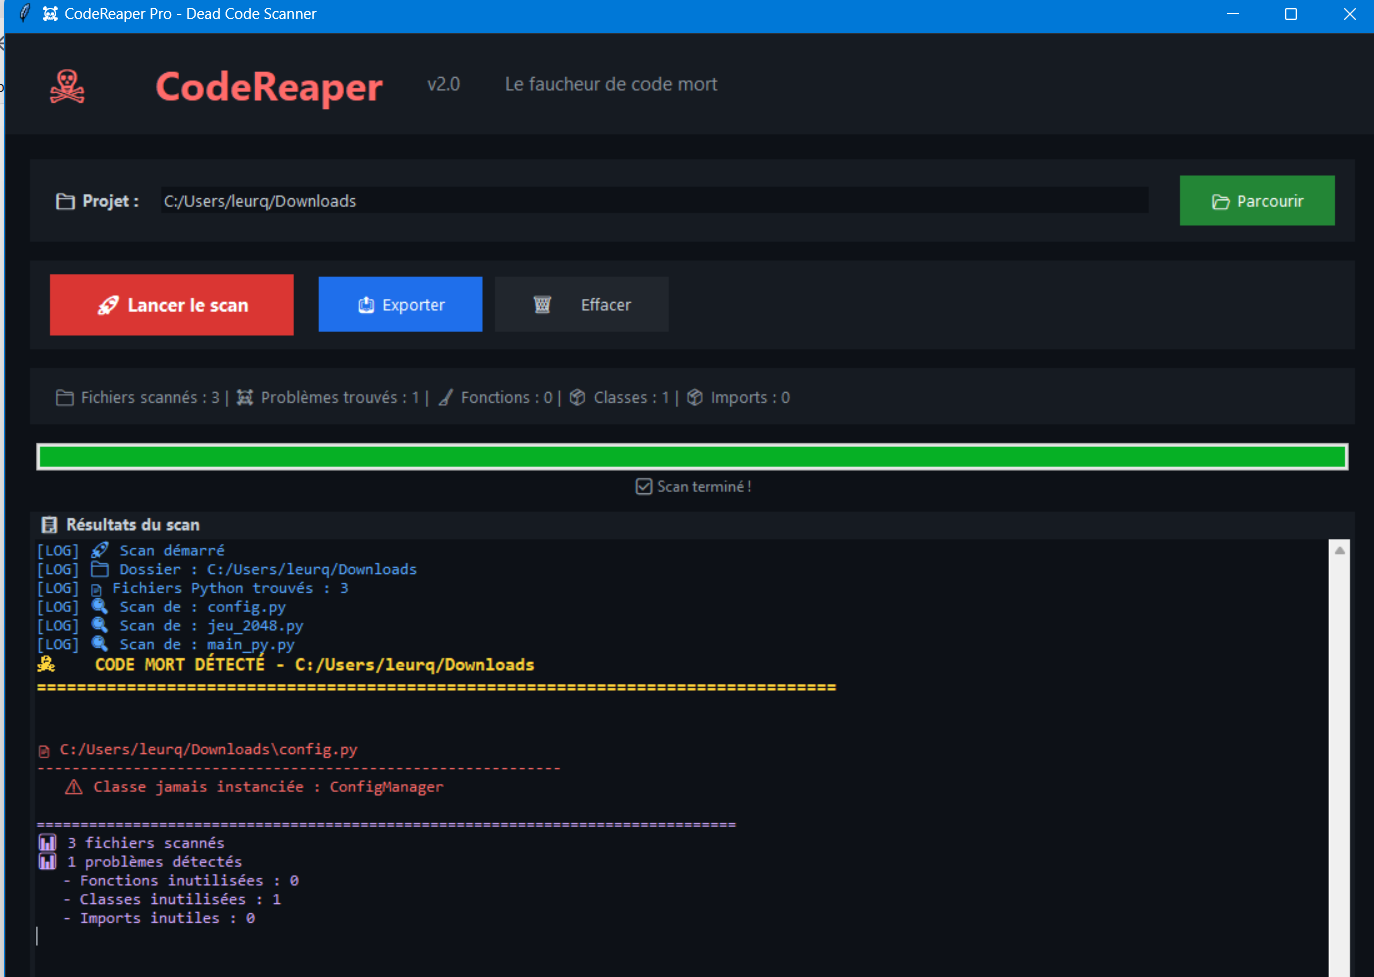Click the red path C:/Users/leurq/Downloads\config.py

(x=208, y=750)
